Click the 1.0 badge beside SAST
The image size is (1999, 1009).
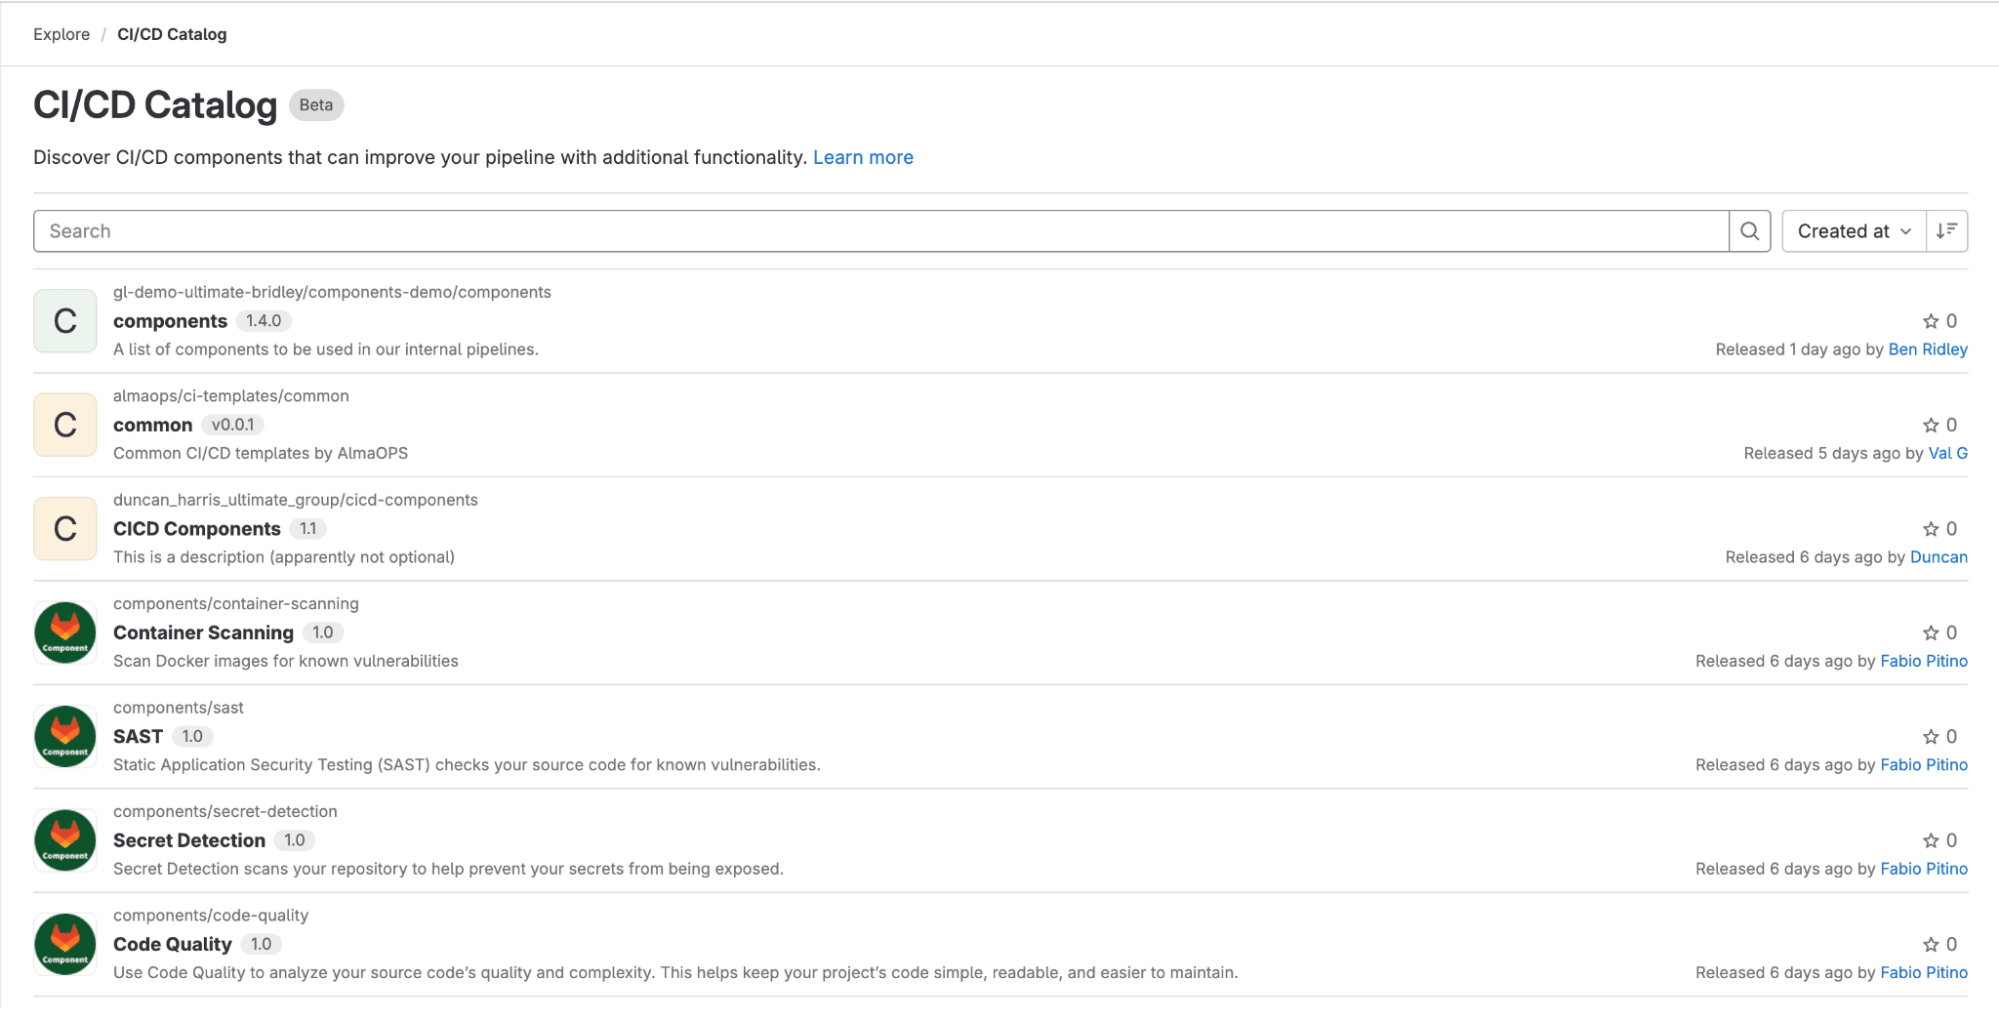192,737
